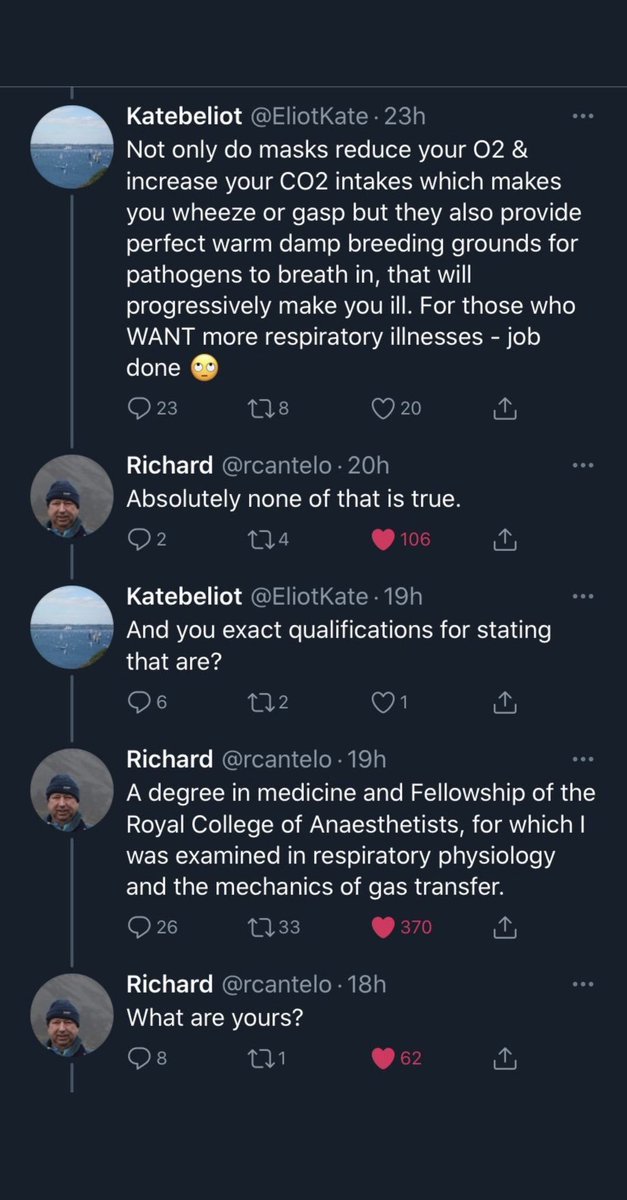This screenshot has width=627, height=1200.
Task: Reply to 'And you exact qualifications' tweet
Action: pos(140,703)
